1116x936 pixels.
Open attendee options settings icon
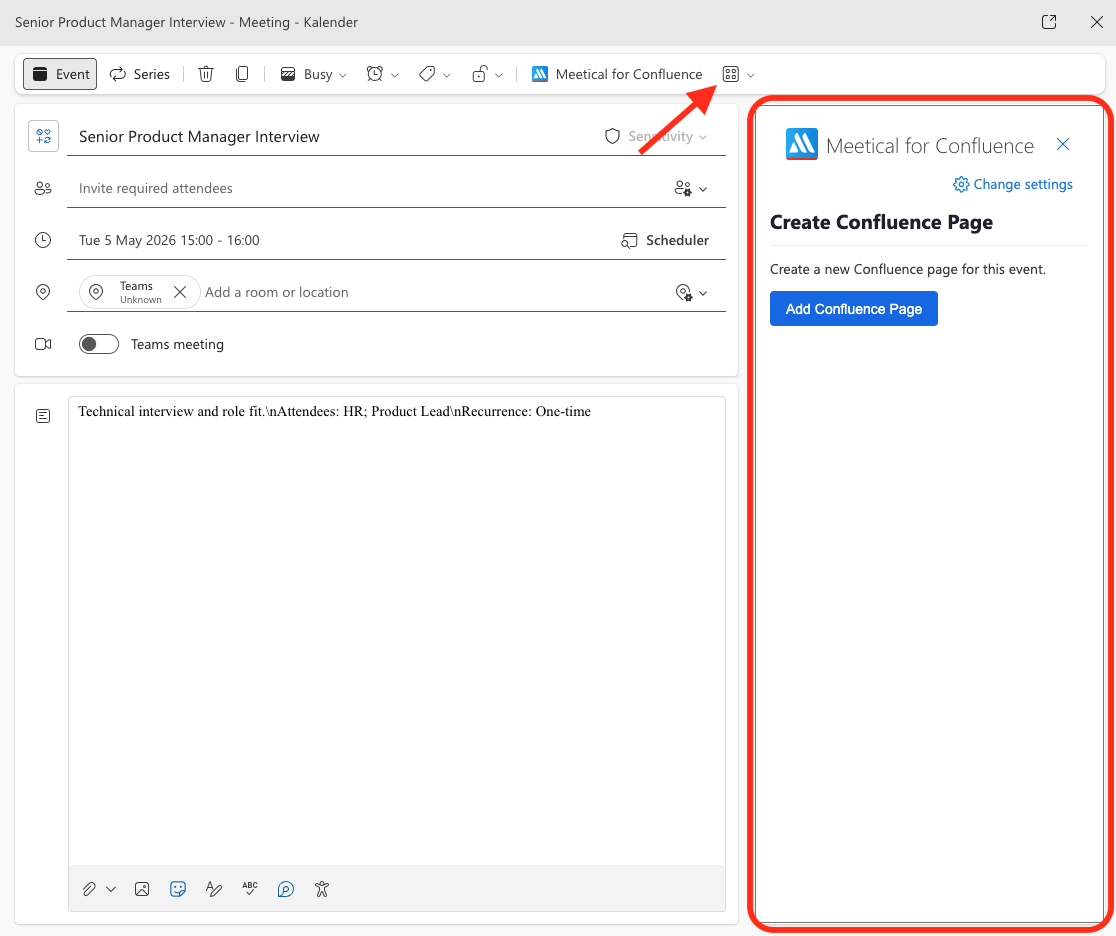click(x=683, y=189)
